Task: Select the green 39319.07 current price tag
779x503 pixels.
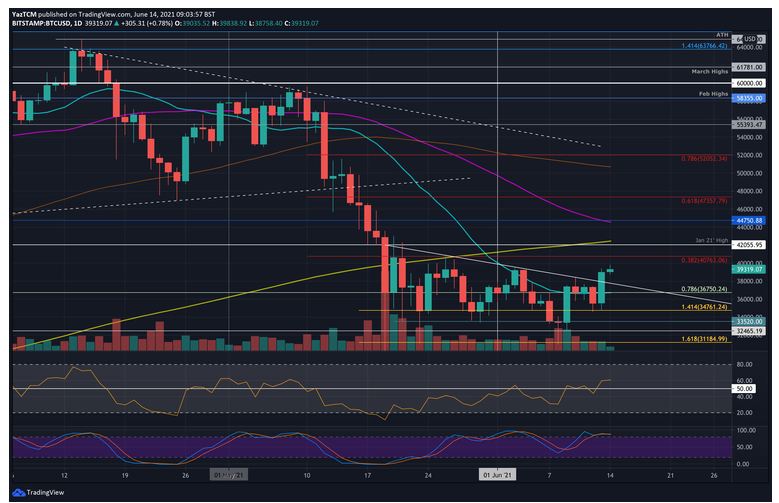Action: click(x=749, y=269)
